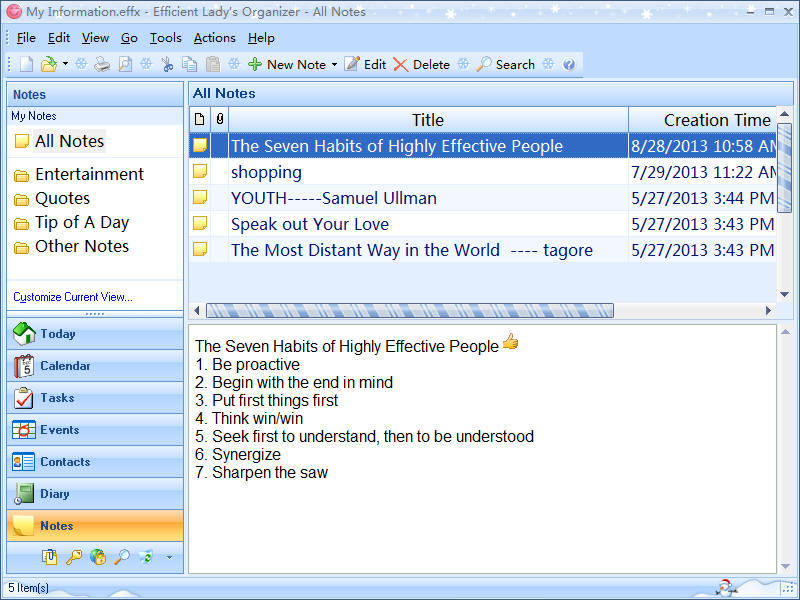
Task: Switch to the Contacts section
Action: [x=95, y=462]
